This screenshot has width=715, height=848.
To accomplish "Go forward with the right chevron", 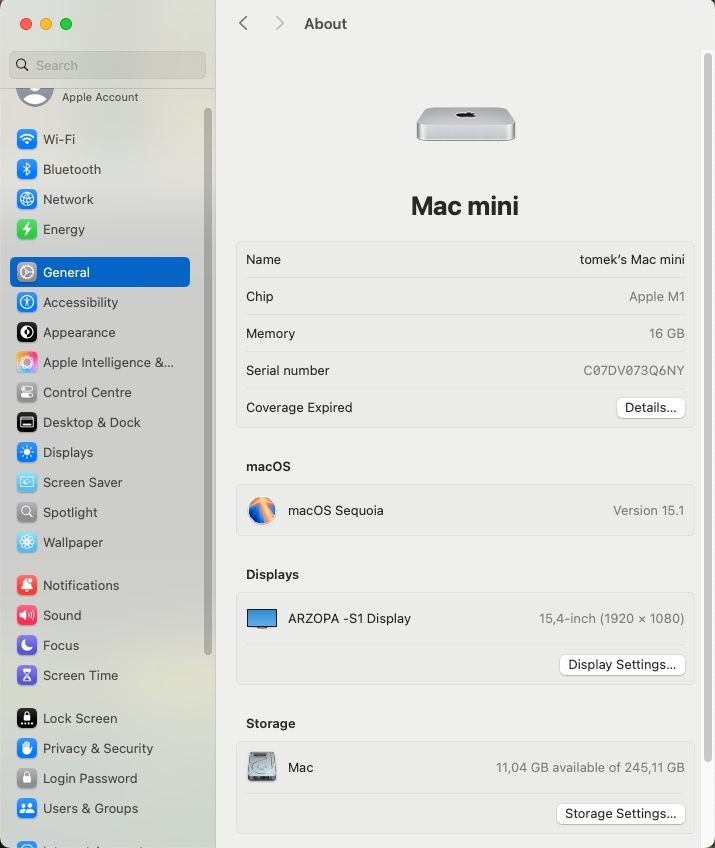I will pyautogui.click(x=279, y=23).
